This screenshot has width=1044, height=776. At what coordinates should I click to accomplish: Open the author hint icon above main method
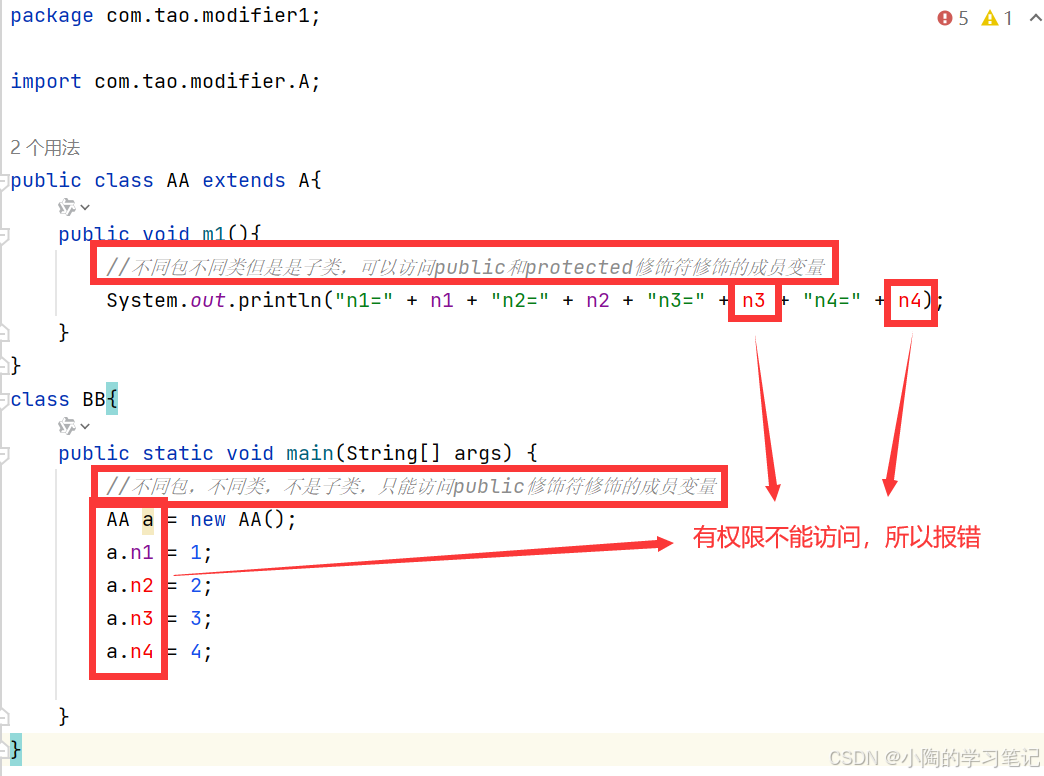point(66,426)
